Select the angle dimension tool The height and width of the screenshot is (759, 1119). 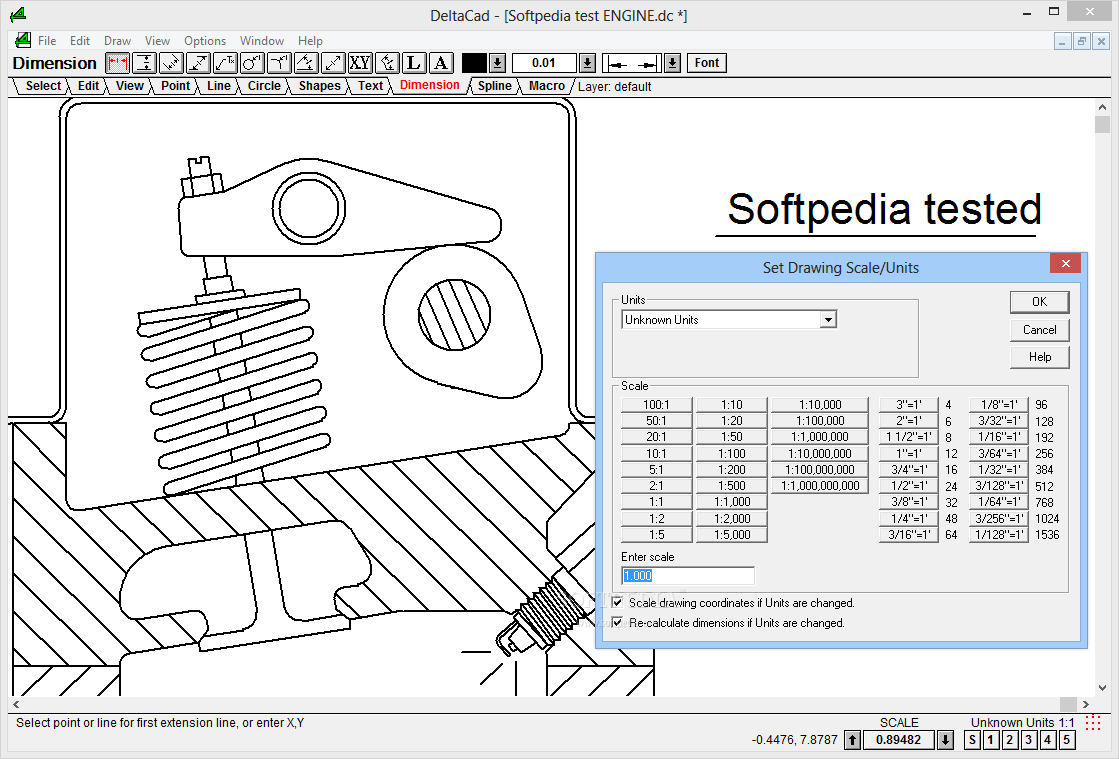(x=279, y=63)
